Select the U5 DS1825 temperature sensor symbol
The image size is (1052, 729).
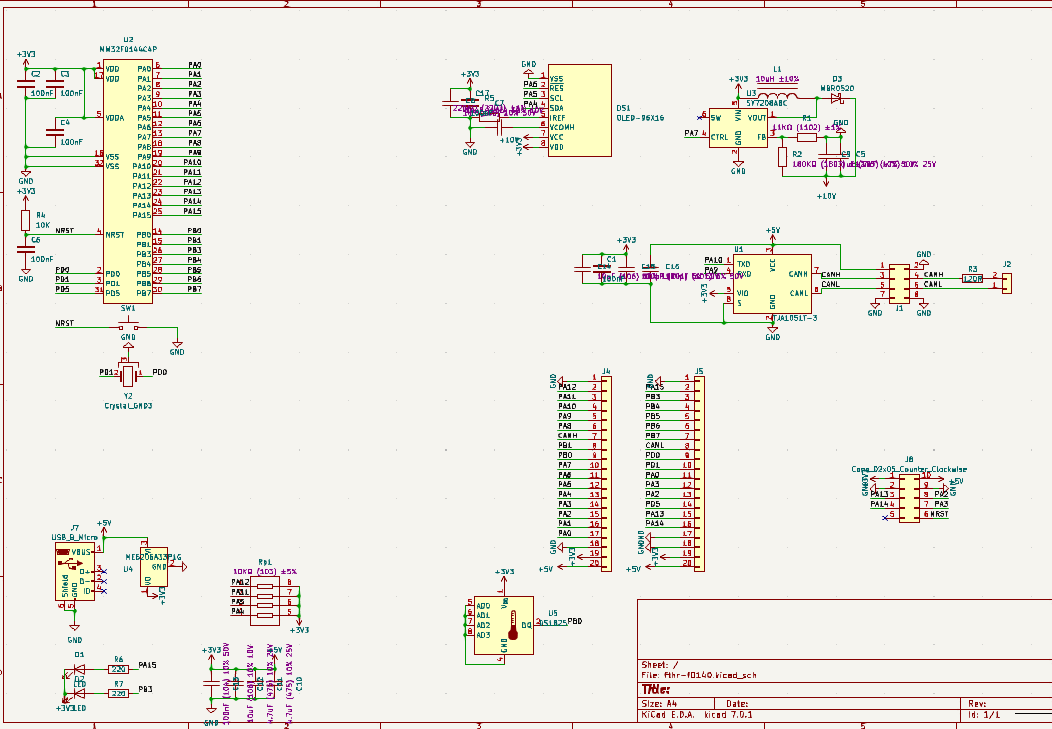click(x=503, y=625)
